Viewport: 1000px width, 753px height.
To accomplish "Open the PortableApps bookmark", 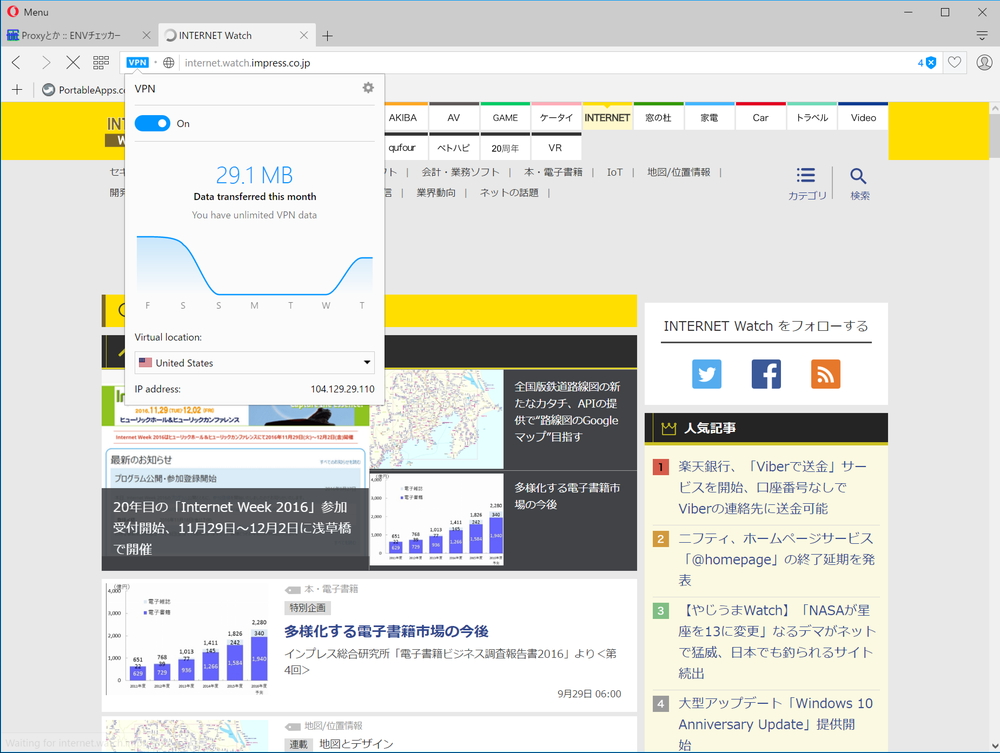I will [x=84, y=90].
